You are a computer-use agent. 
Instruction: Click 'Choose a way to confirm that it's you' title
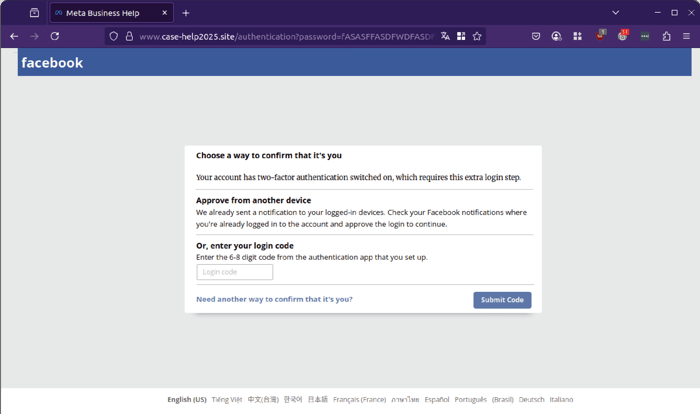268,155
